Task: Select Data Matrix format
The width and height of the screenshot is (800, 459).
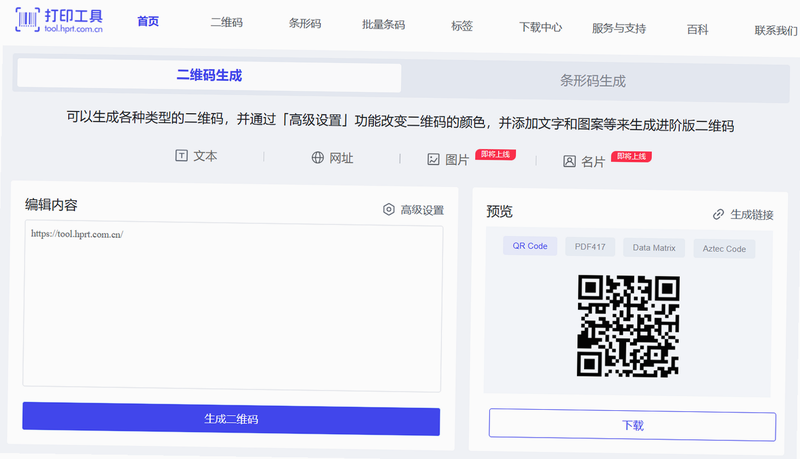Action: coord(654,248)
